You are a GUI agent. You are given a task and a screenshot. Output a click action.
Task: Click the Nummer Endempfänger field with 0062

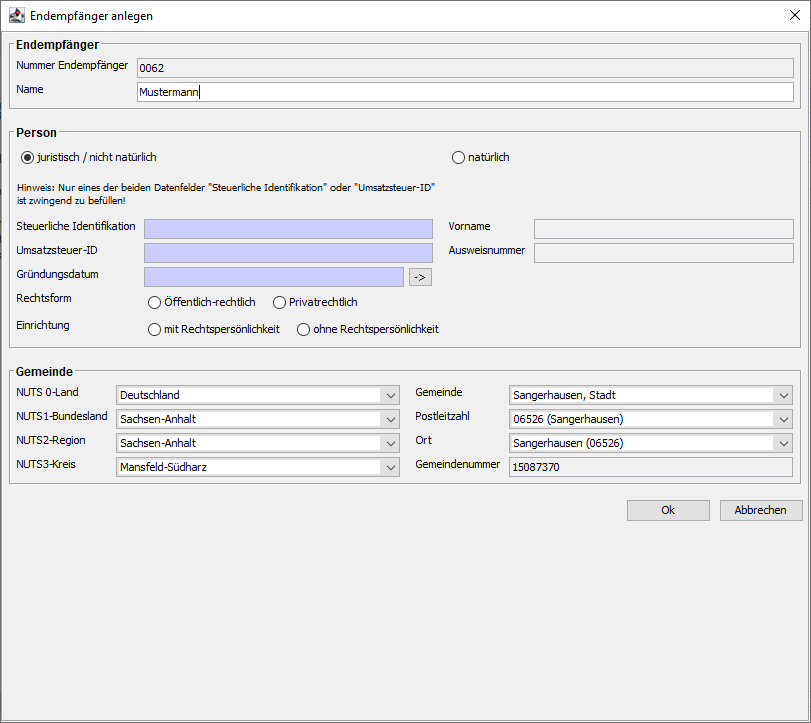point(465,68)
